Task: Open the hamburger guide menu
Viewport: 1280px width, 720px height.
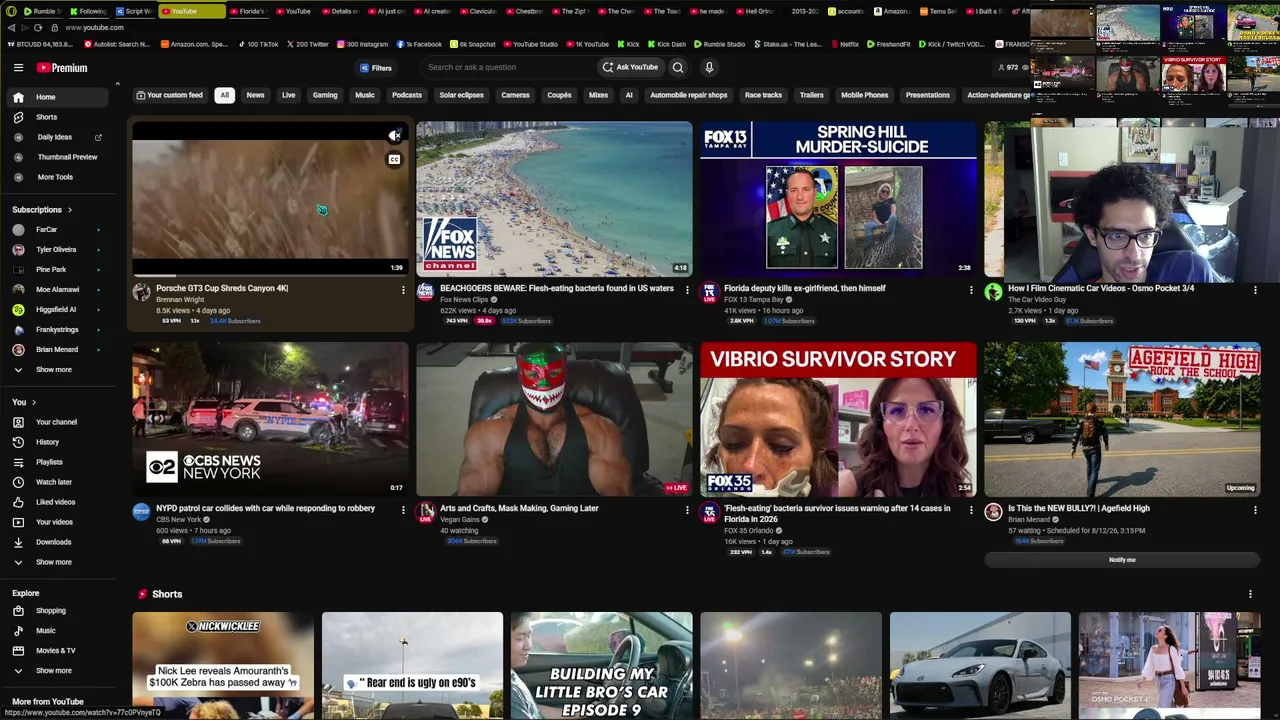Action: 18,68
